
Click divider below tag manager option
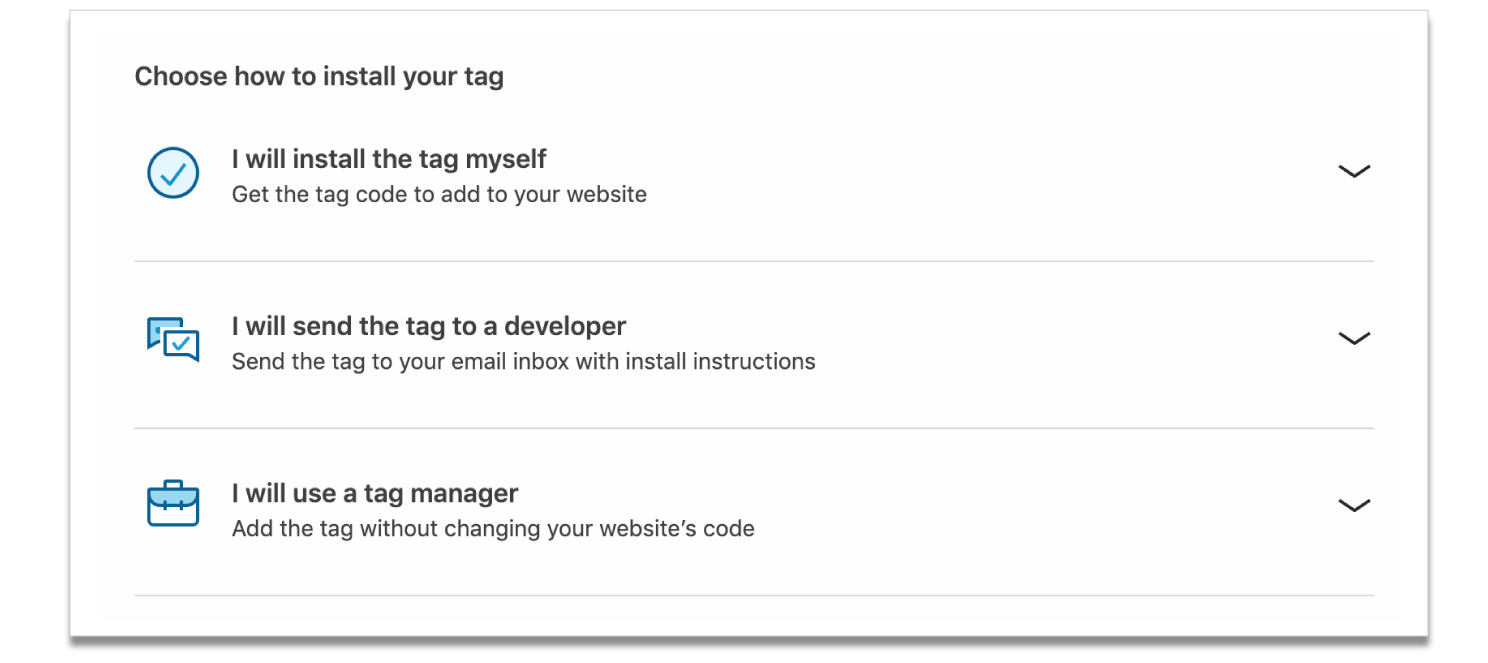point(754,595)
